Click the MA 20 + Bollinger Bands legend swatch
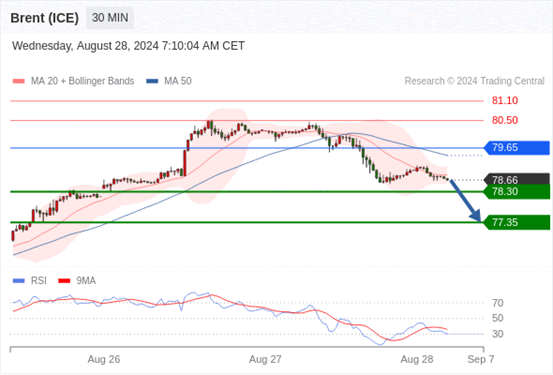 pos(19,81)
